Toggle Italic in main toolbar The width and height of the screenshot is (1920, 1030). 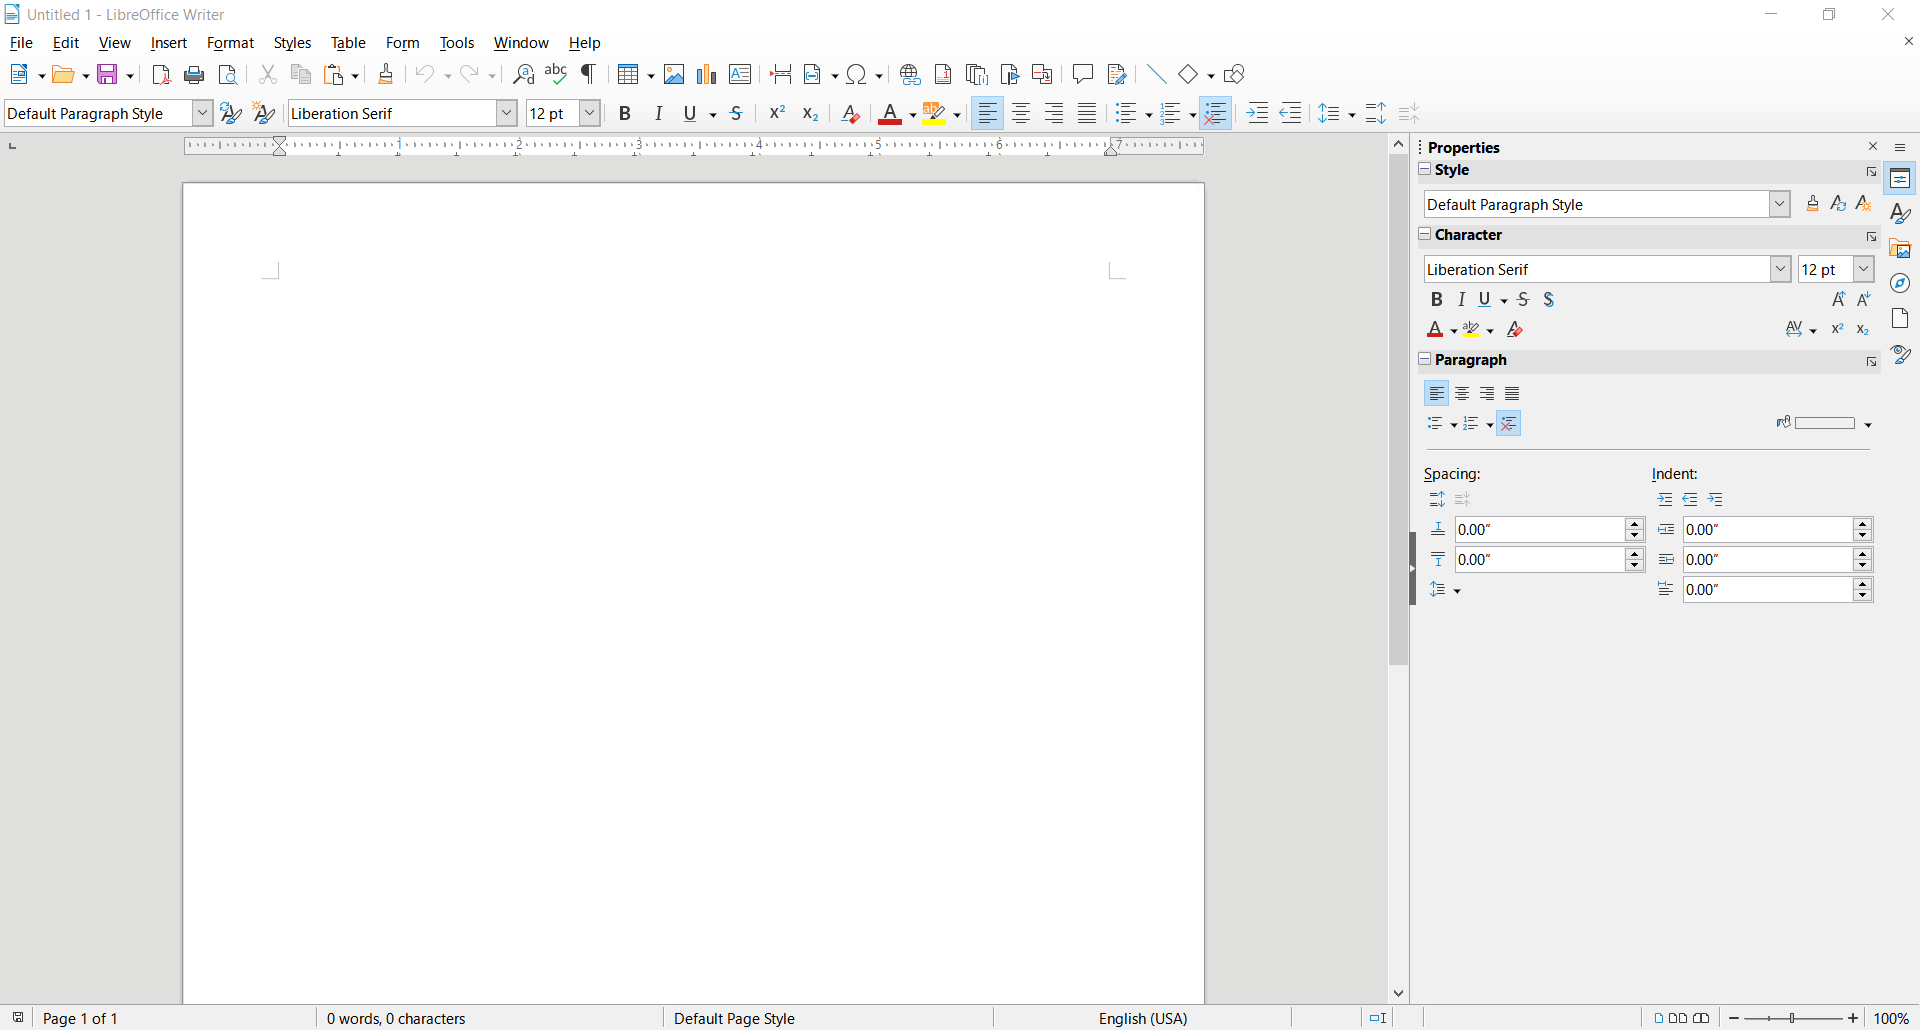(658, 114)
